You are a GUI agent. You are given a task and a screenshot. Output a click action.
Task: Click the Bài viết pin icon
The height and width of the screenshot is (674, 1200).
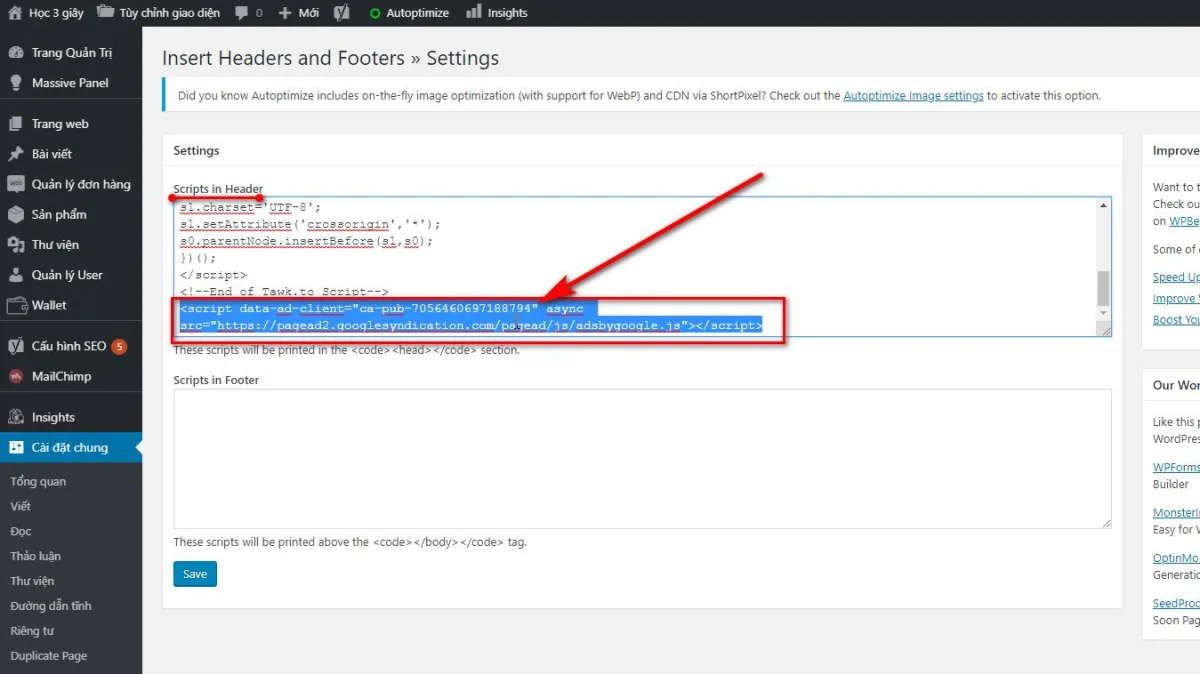15,154
